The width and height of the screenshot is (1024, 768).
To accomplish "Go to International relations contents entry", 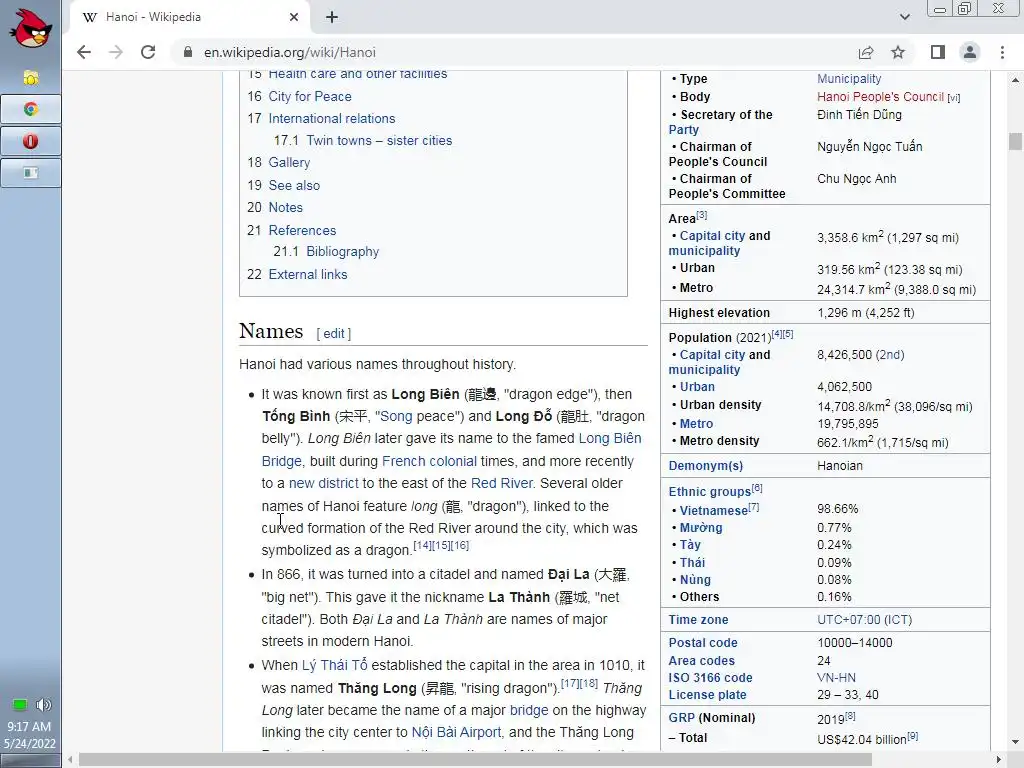I will [332, 119].
